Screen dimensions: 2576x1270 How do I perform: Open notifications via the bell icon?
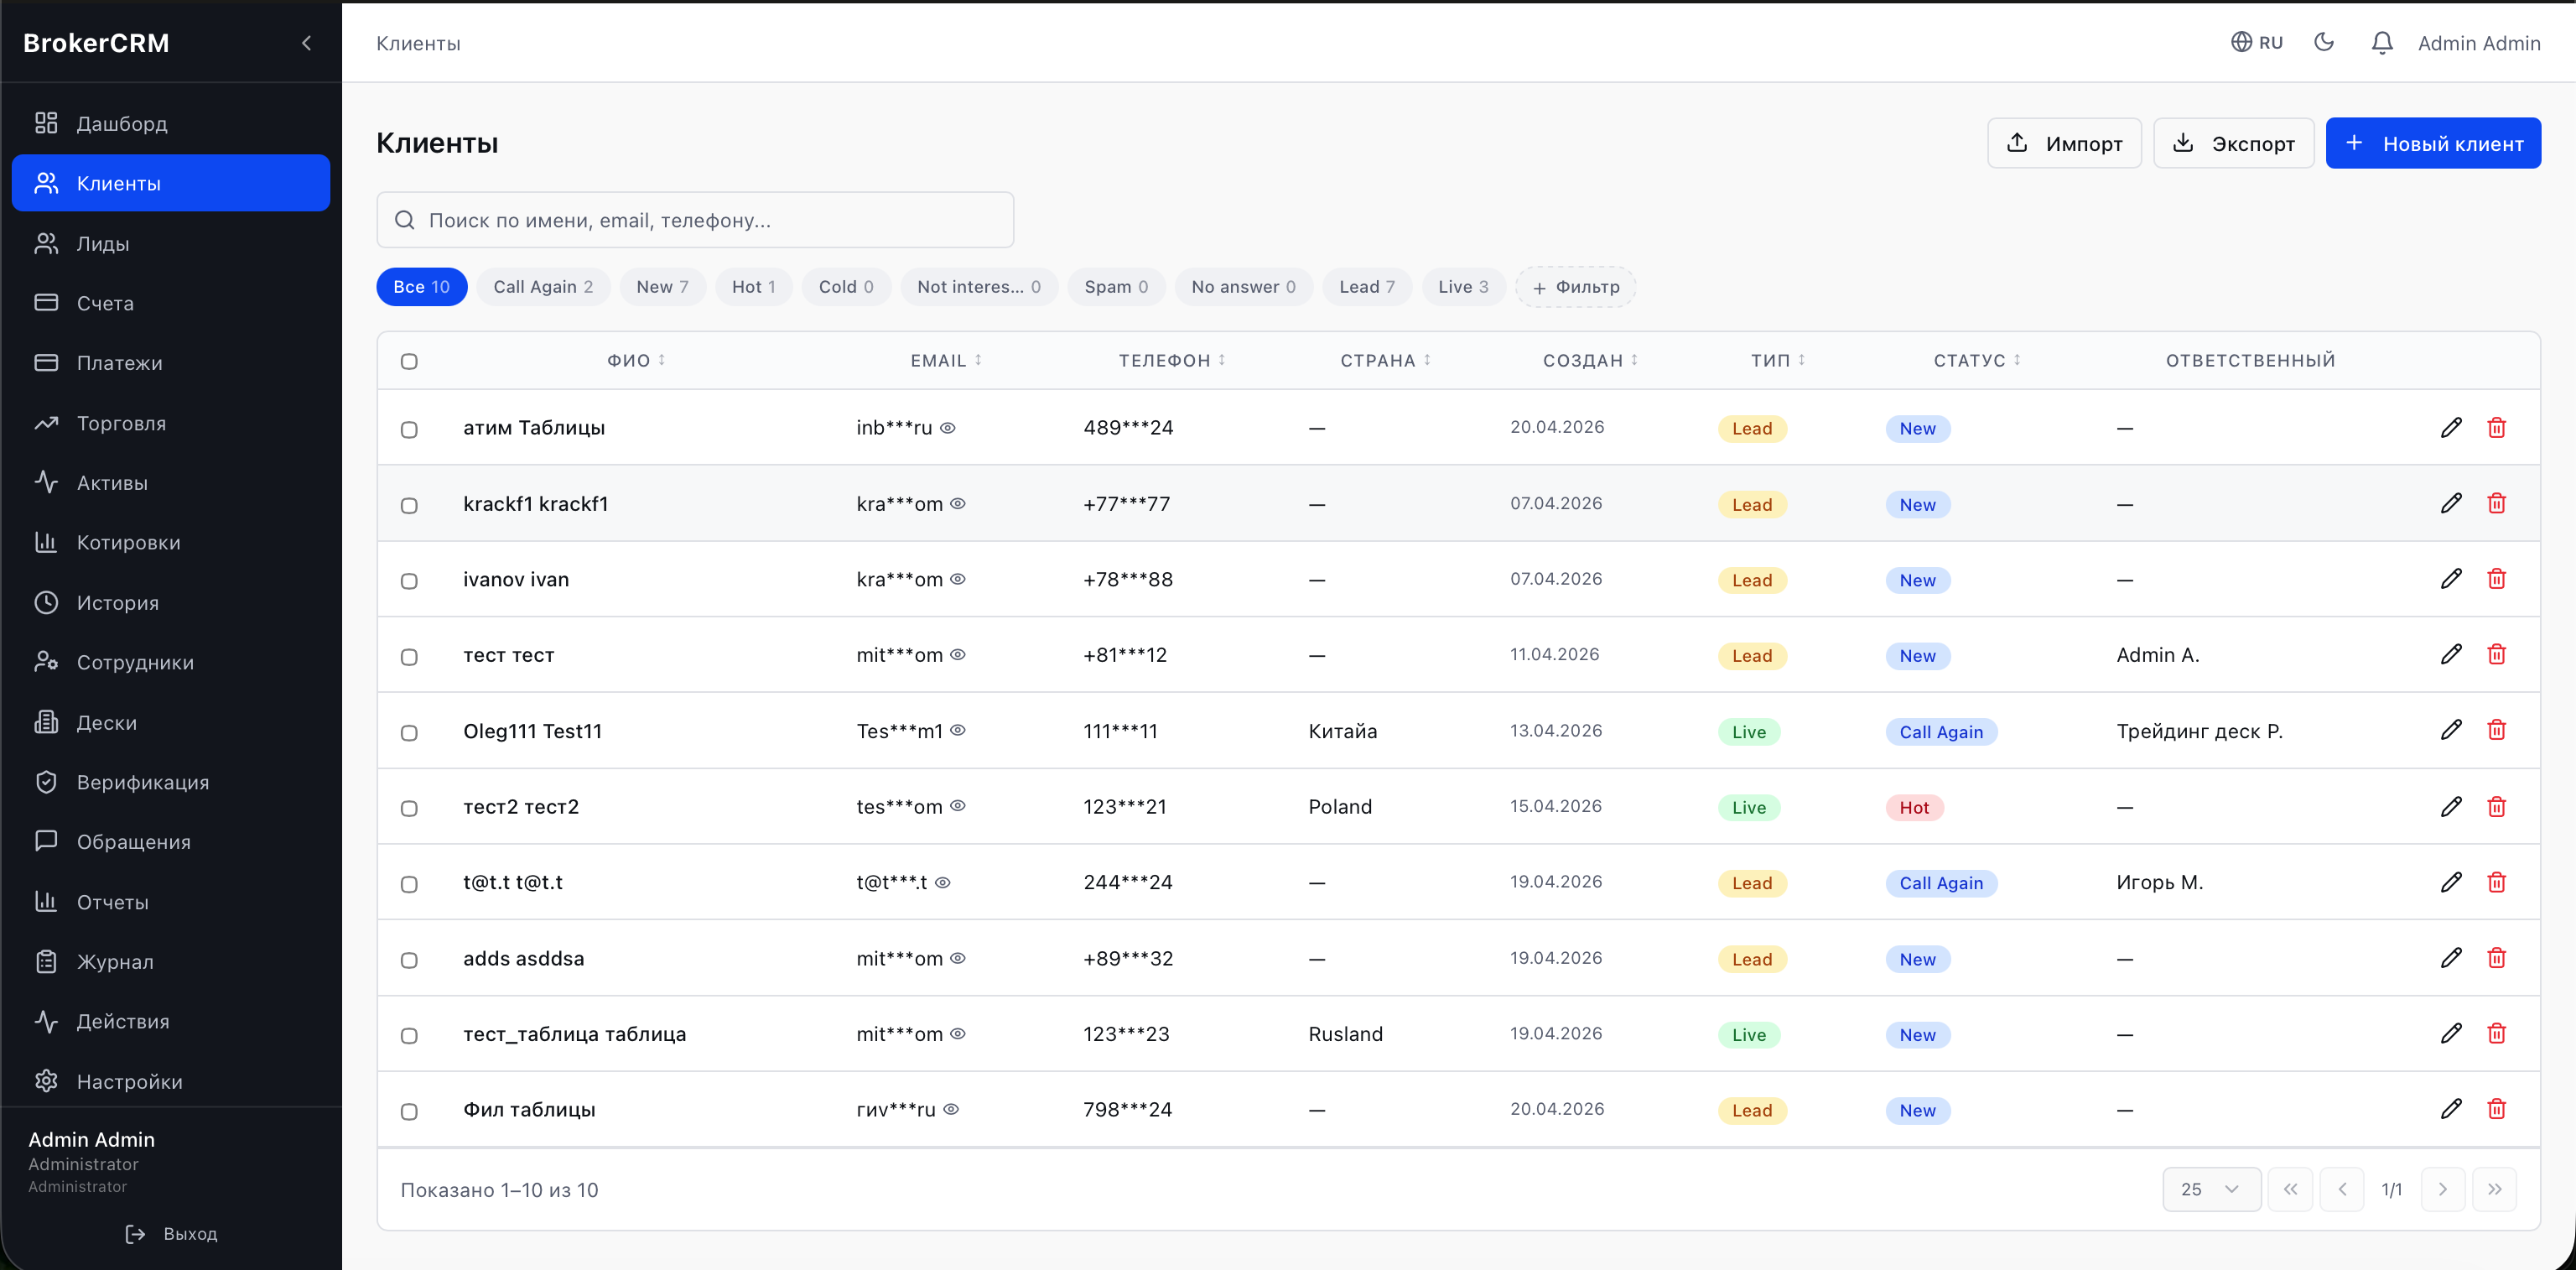tap(2382, 42)
